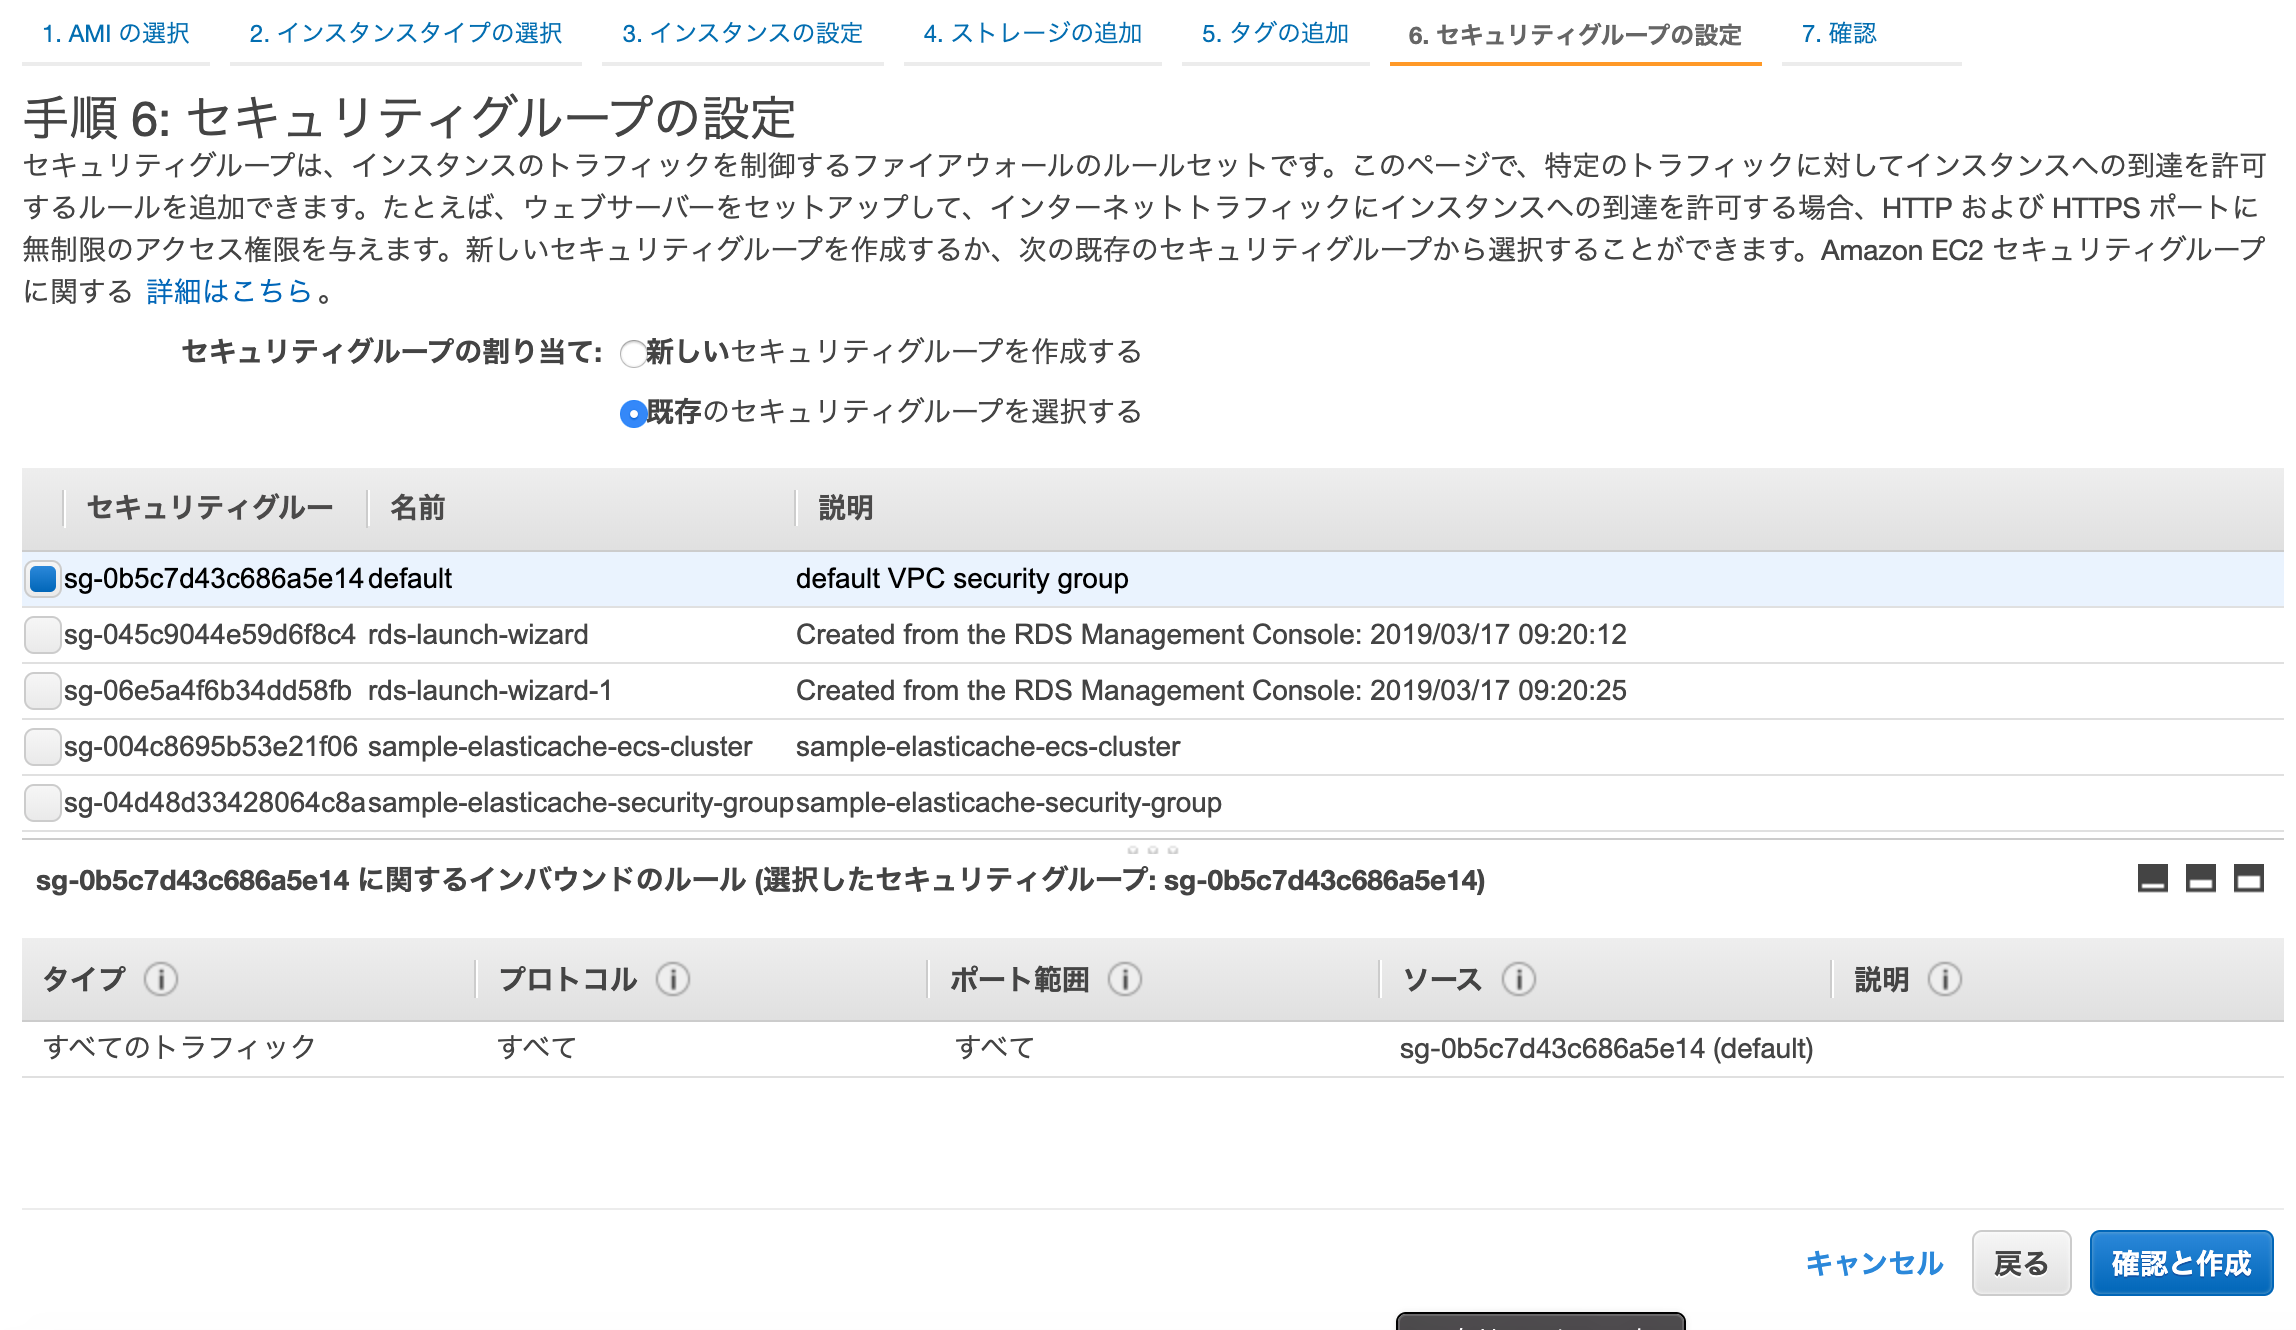Click description dated 2019/03/17 09:20:25
The width and height of the screenshot is (2296, 1330).
(x=1211, y=691)
